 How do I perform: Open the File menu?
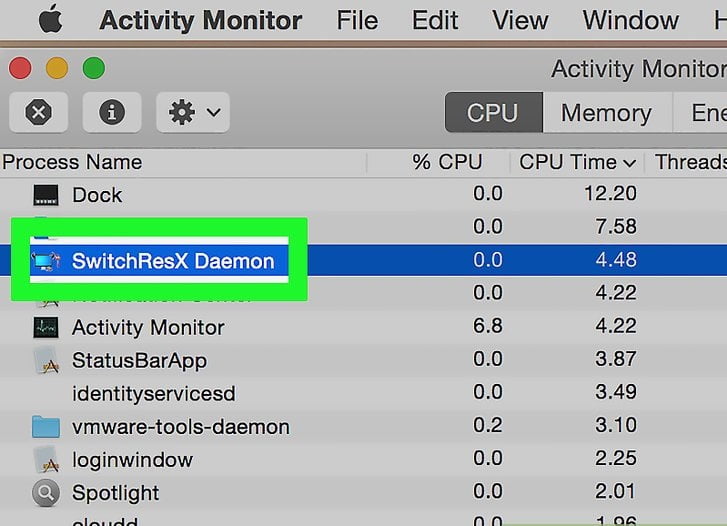coord(357,20)
